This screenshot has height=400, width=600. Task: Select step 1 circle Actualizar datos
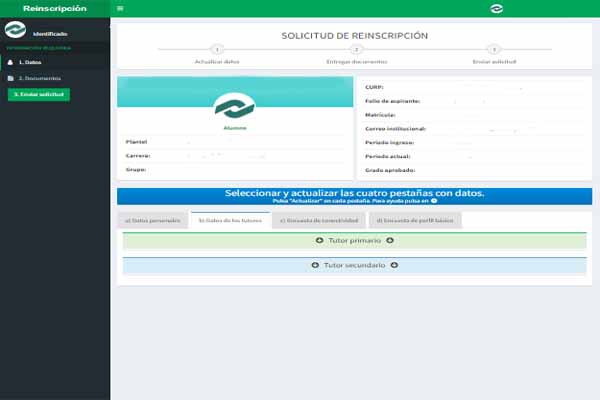(x=217, y=49)
